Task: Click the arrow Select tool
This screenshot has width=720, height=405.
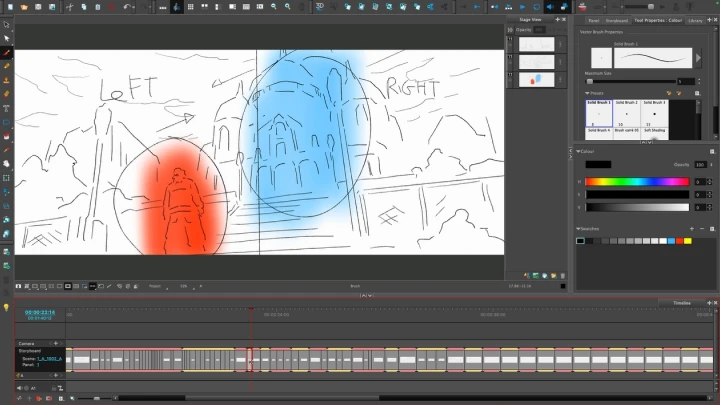Action: click(6, 38)
